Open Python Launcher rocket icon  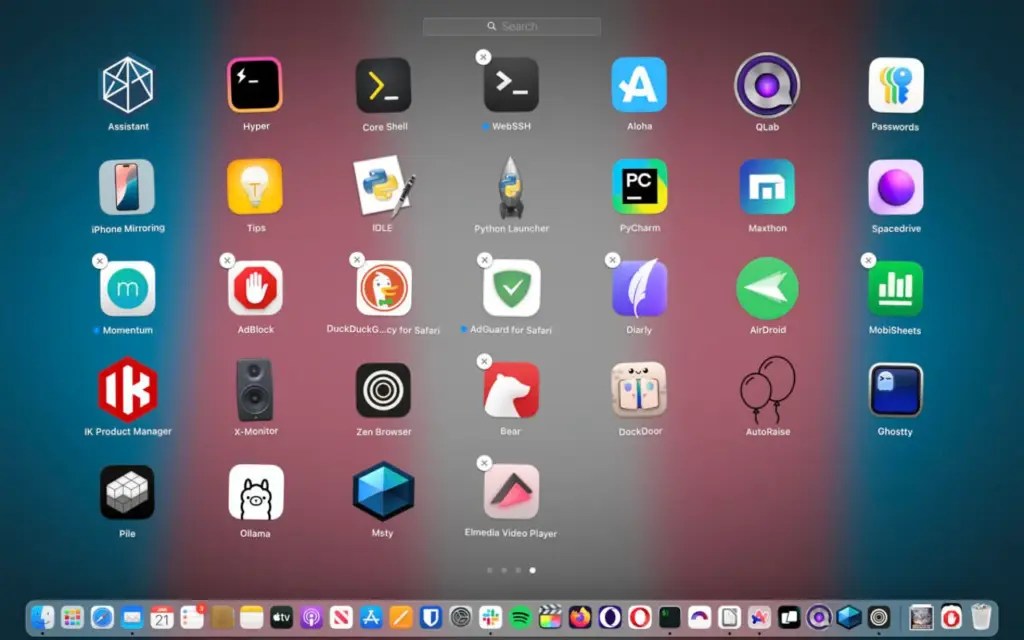tap(510, 187)
